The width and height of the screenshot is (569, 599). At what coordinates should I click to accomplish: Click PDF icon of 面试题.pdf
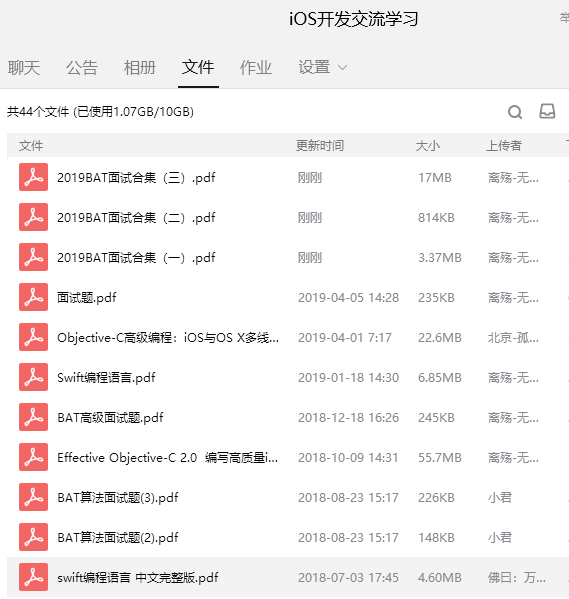point(34,297)
